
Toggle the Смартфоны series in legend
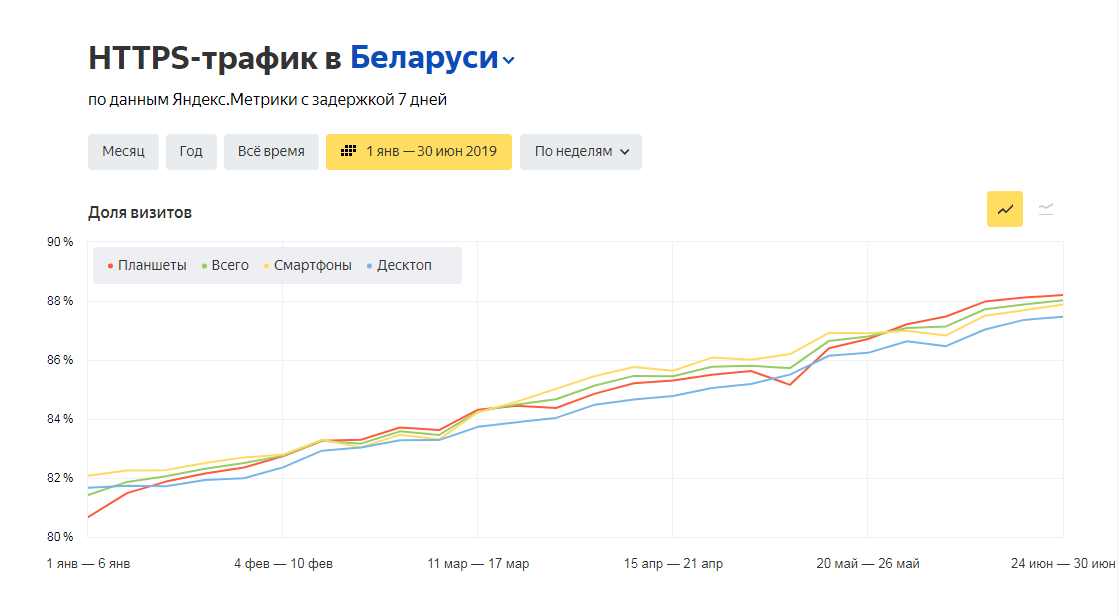312,265
